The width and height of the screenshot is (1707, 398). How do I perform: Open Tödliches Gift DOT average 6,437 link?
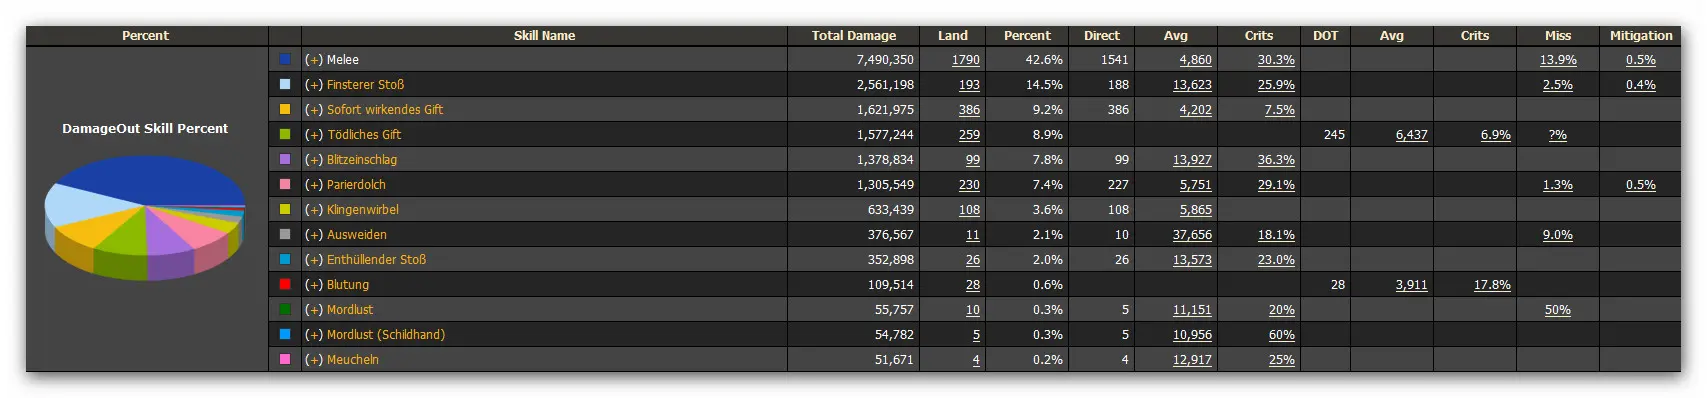1411,135
